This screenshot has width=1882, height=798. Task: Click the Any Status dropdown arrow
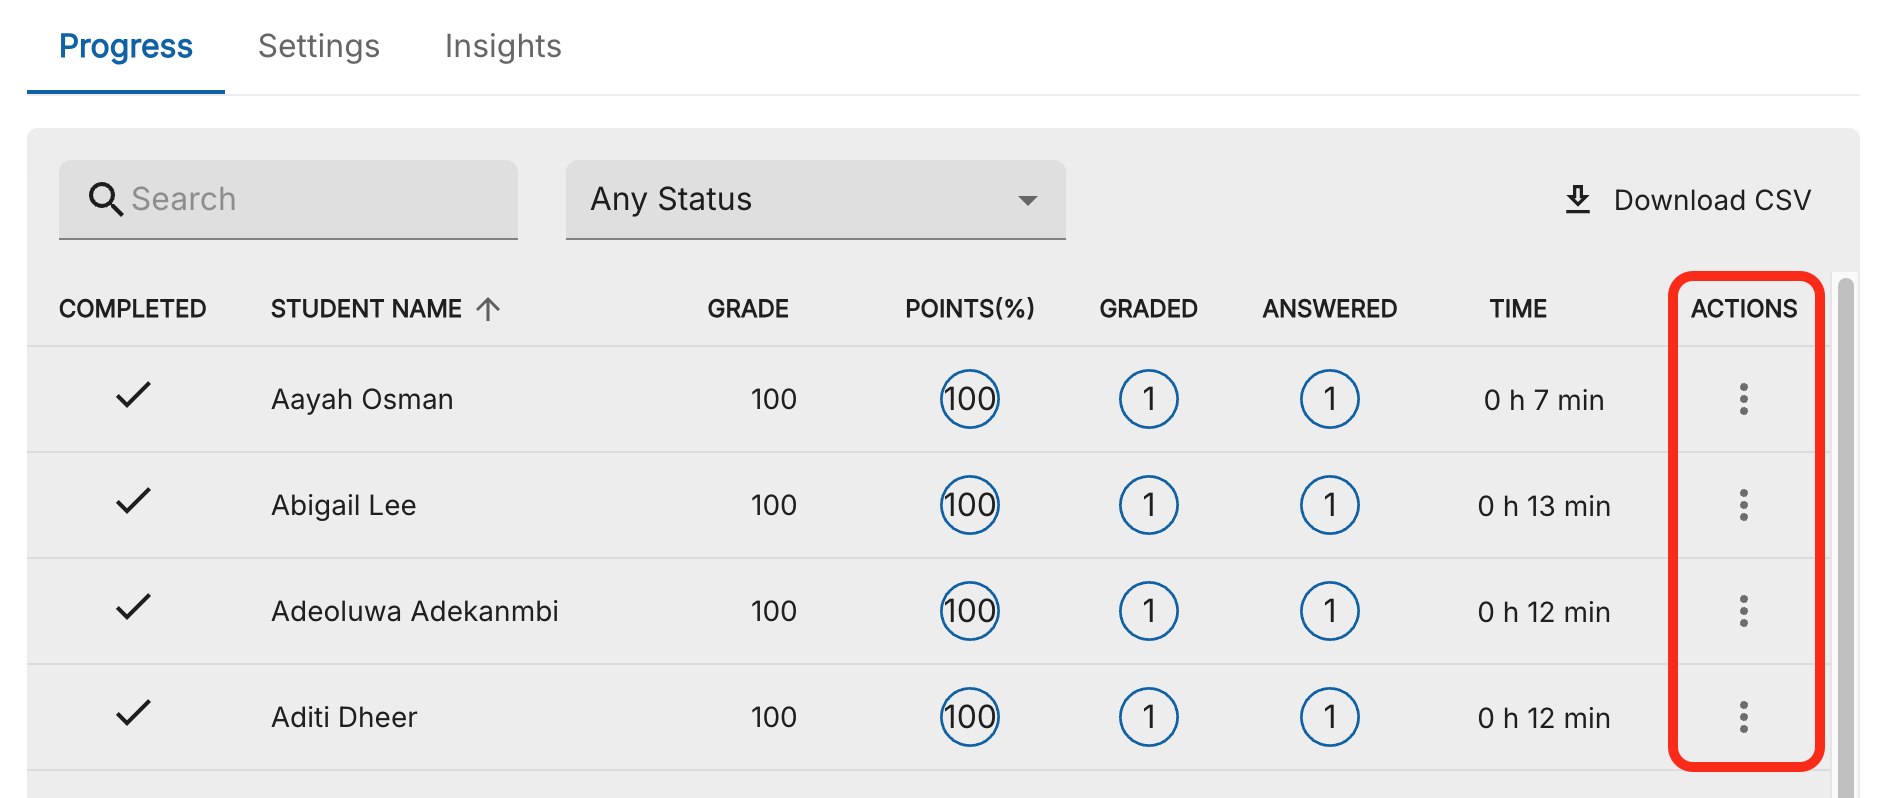click(1027, 200)
